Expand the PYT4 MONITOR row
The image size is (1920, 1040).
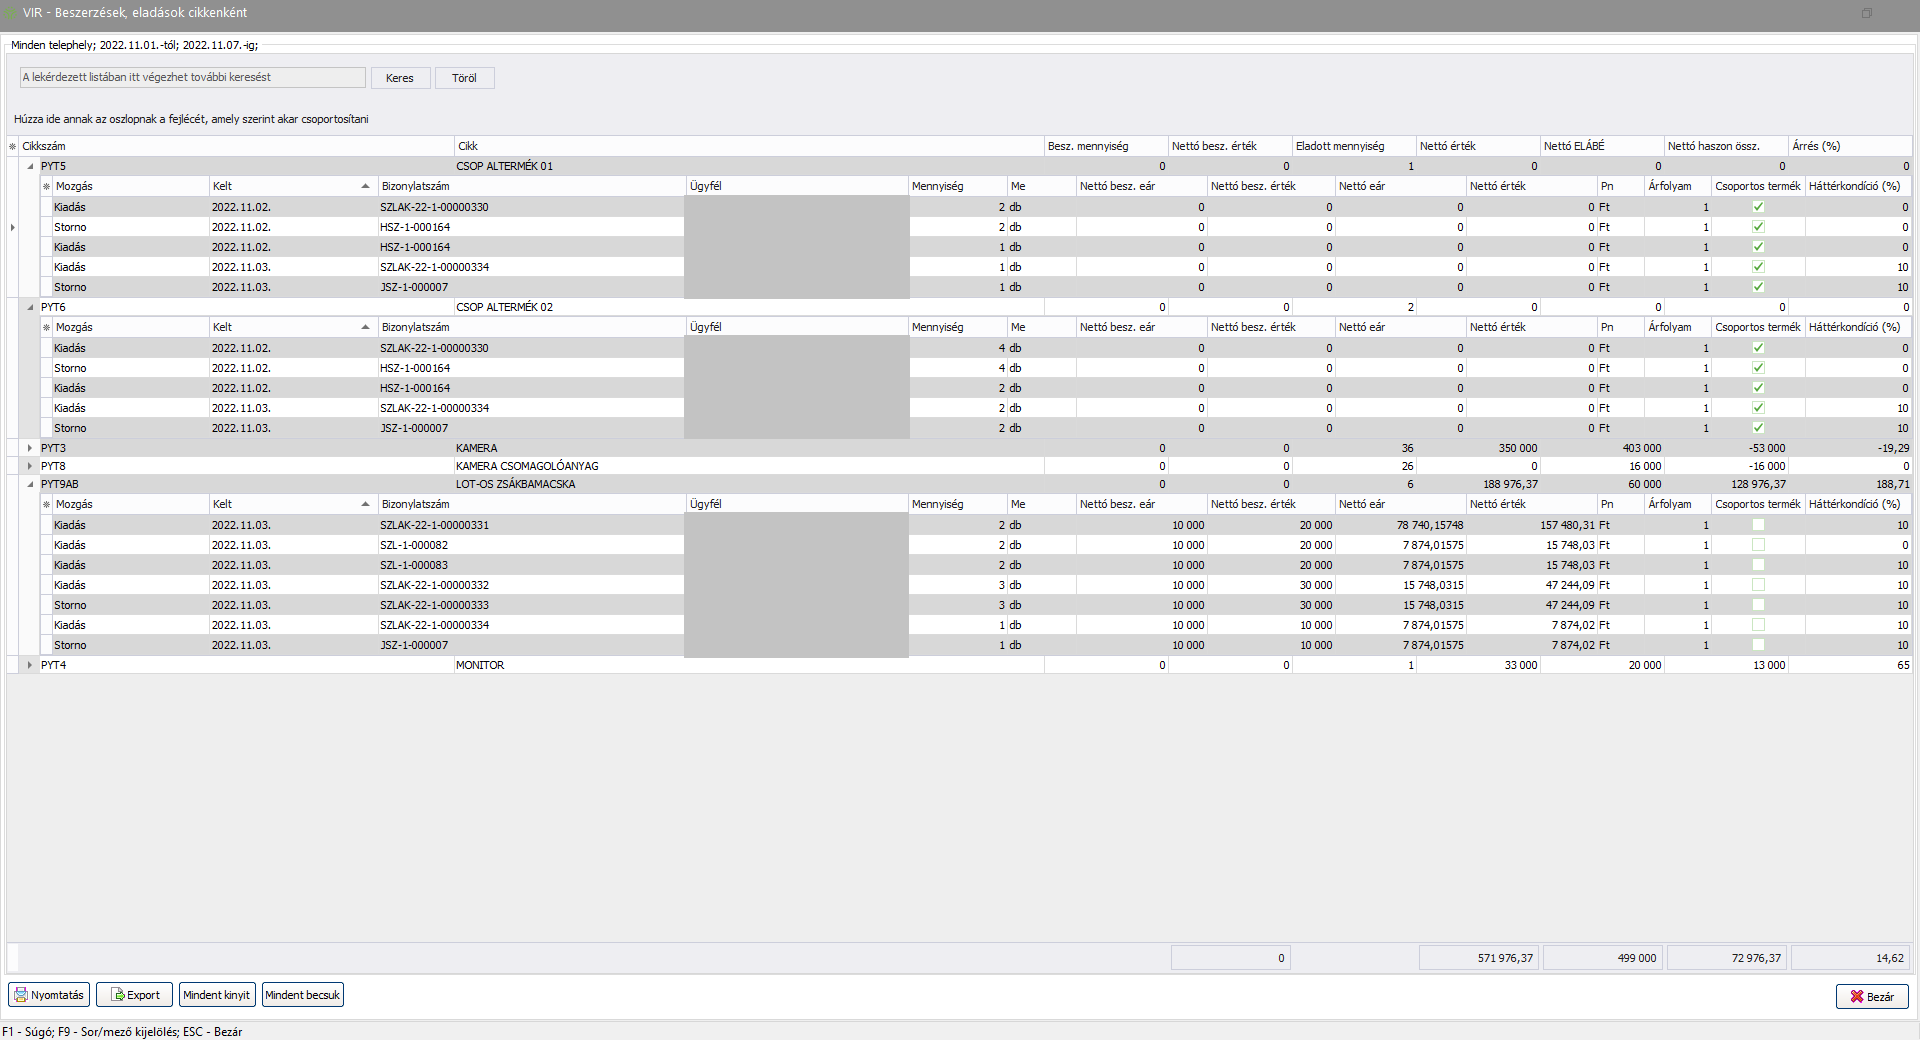[30, 665]
